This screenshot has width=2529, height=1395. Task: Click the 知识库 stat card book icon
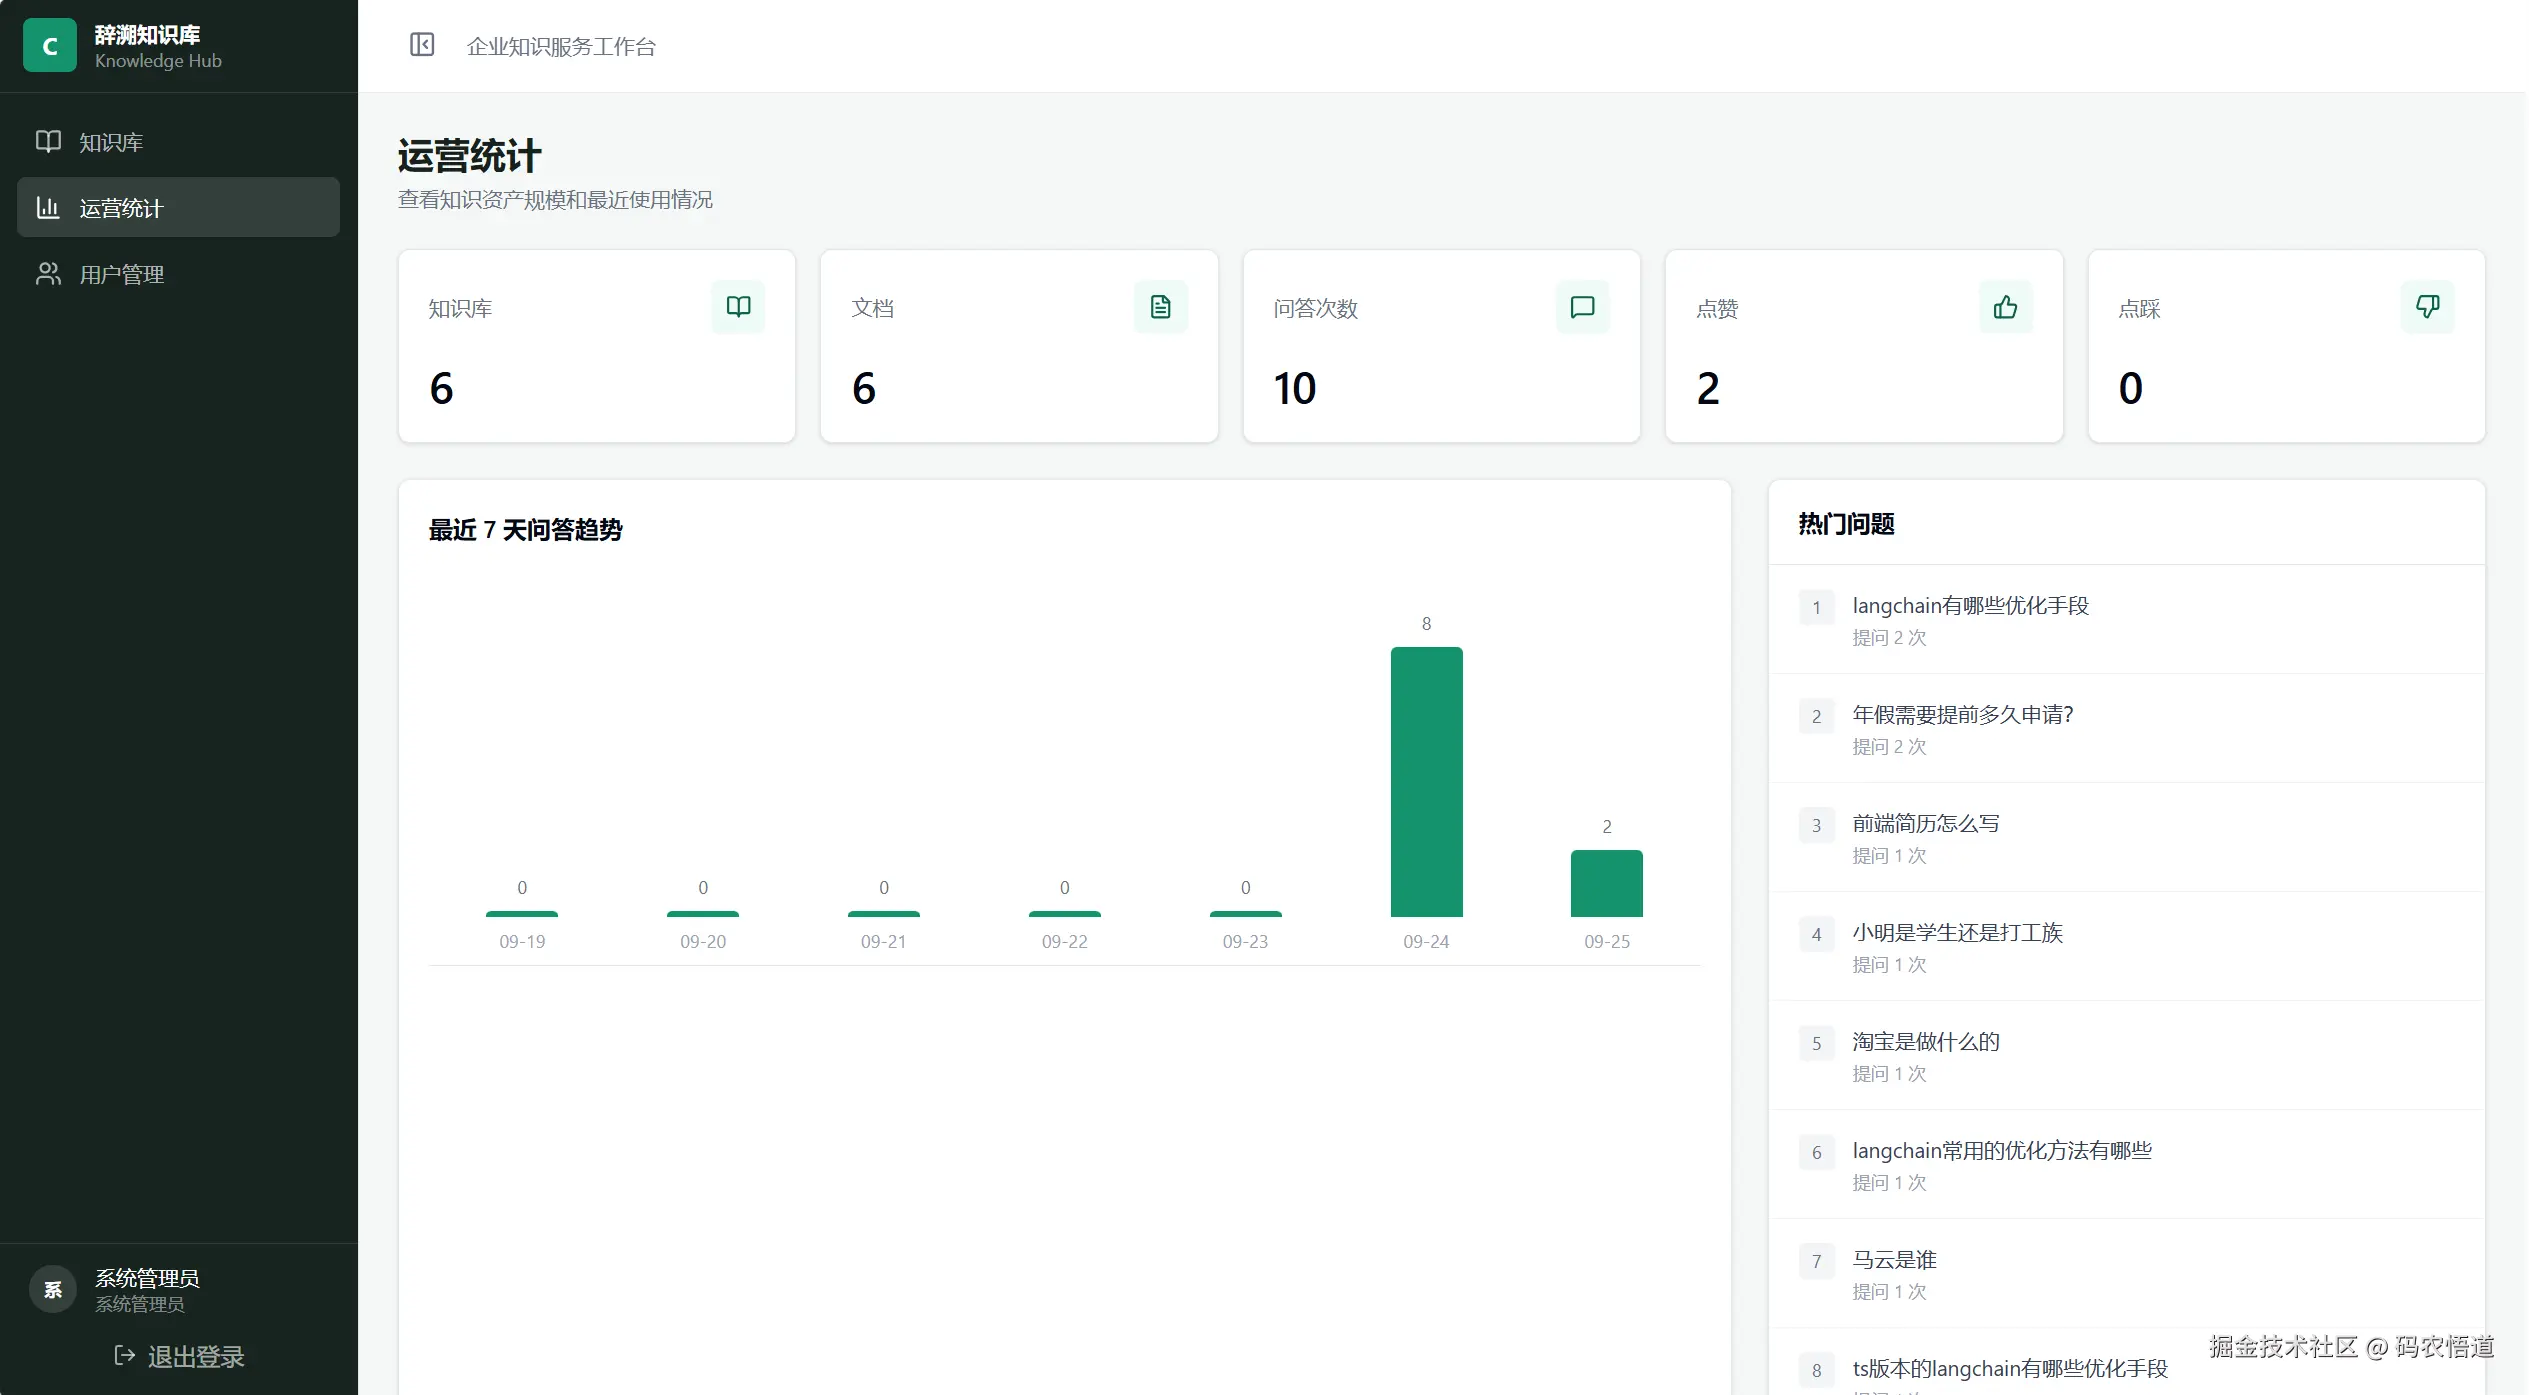738,307
